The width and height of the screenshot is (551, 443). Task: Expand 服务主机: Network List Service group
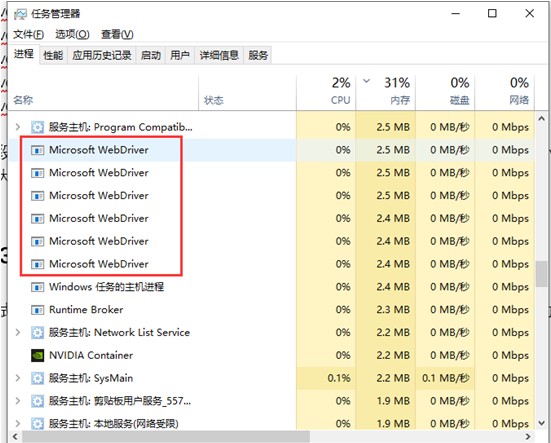point(18,333)
